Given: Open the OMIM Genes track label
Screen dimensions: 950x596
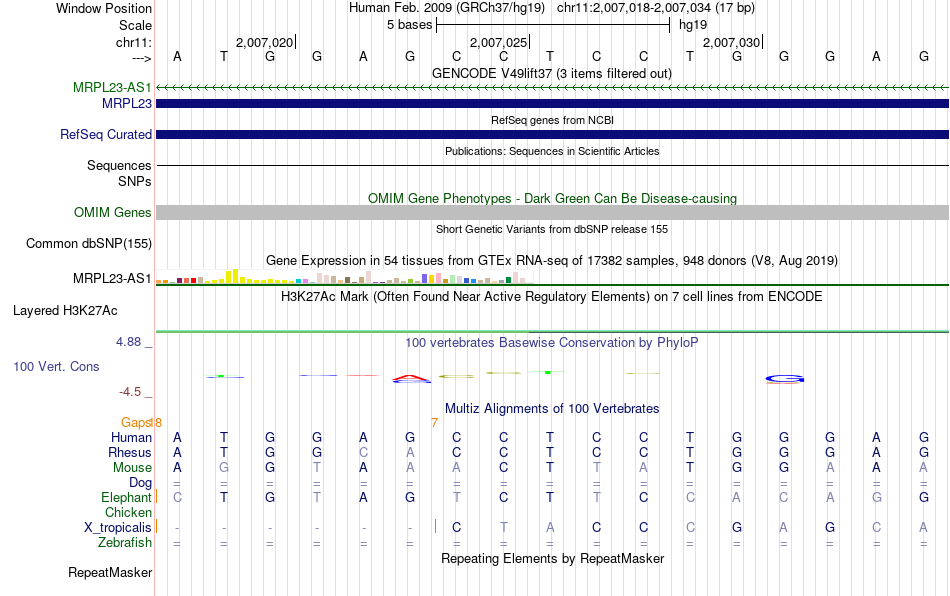Looking at the screenshot, I should point(113,213).
